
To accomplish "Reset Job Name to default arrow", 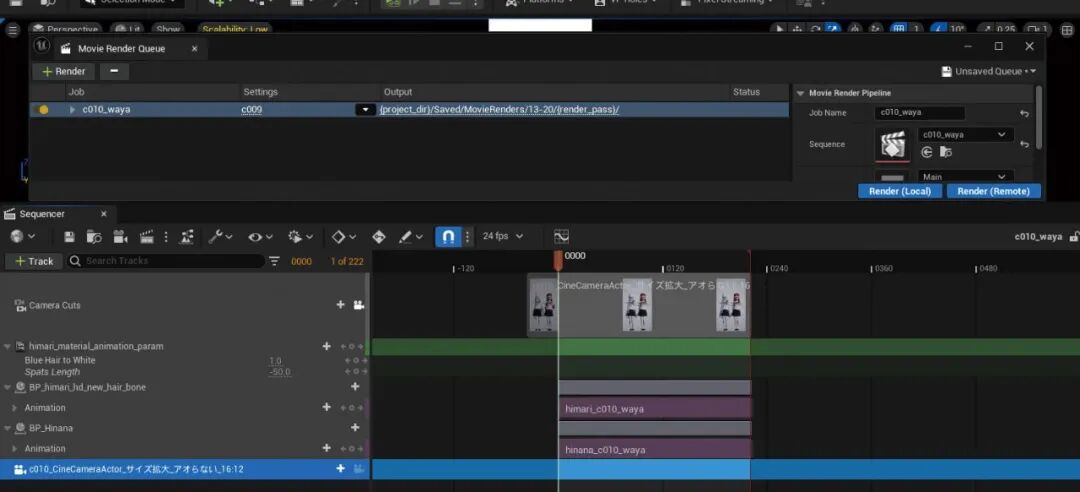I will coord(1024,114).
